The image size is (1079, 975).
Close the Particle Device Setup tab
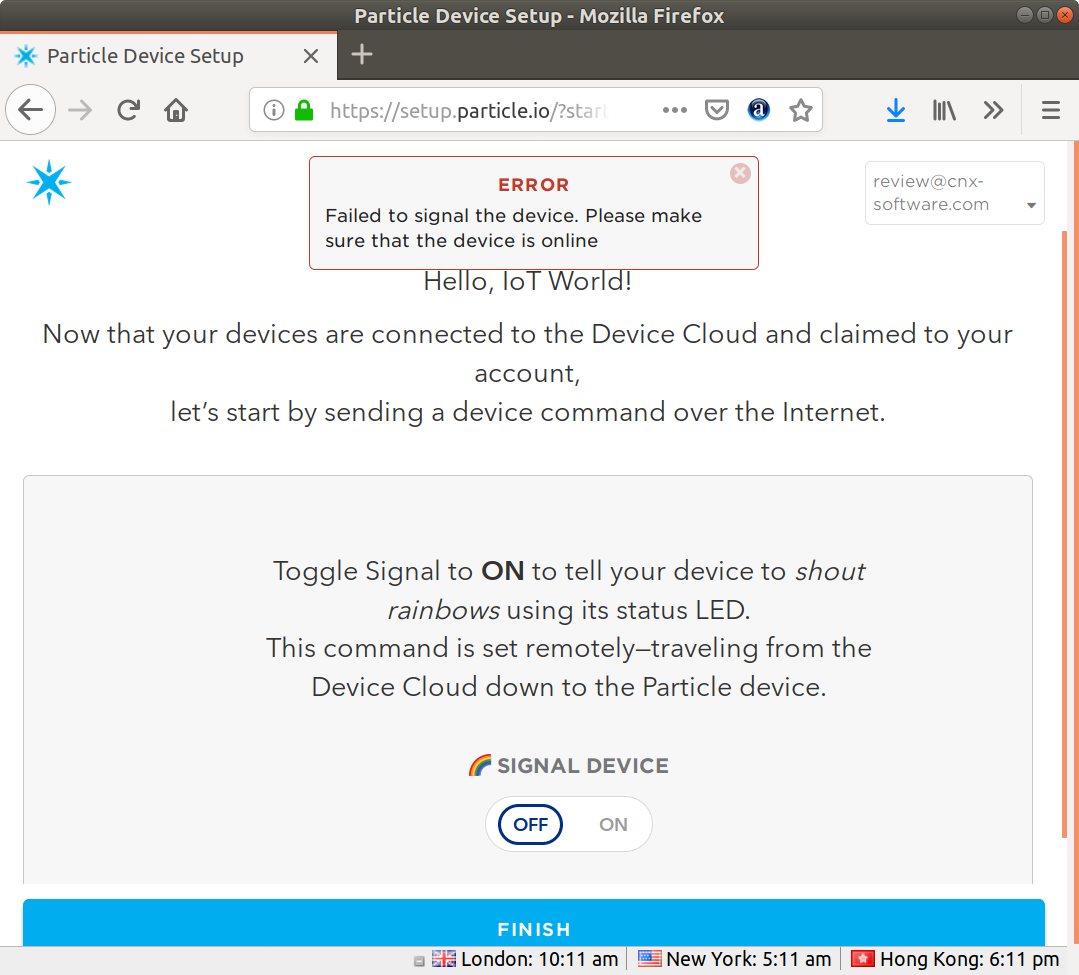(x=311, y=56)
